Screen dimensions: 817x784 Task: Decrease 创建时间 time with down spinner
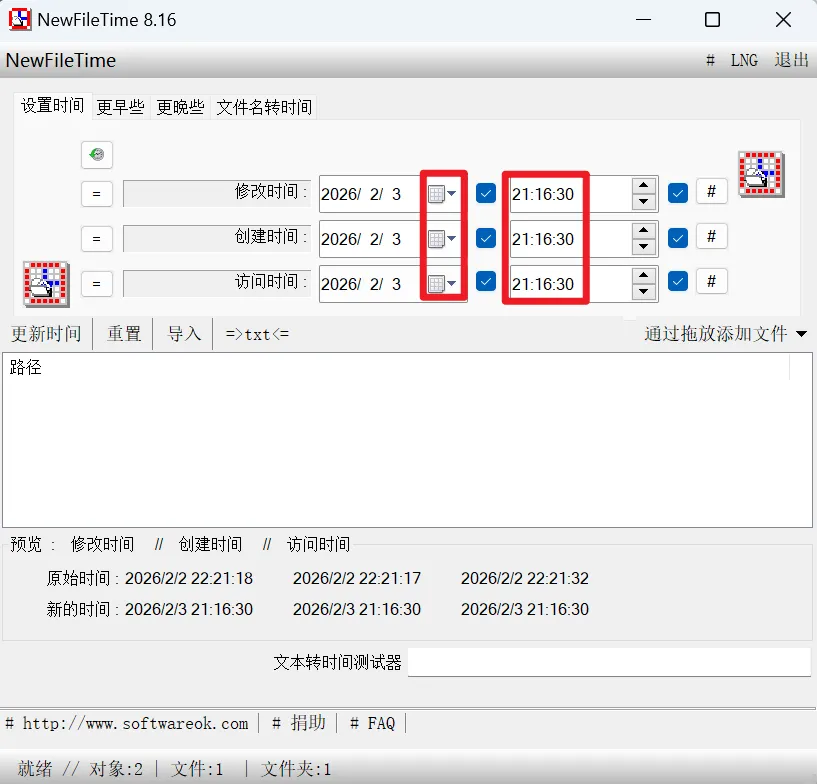643,246
